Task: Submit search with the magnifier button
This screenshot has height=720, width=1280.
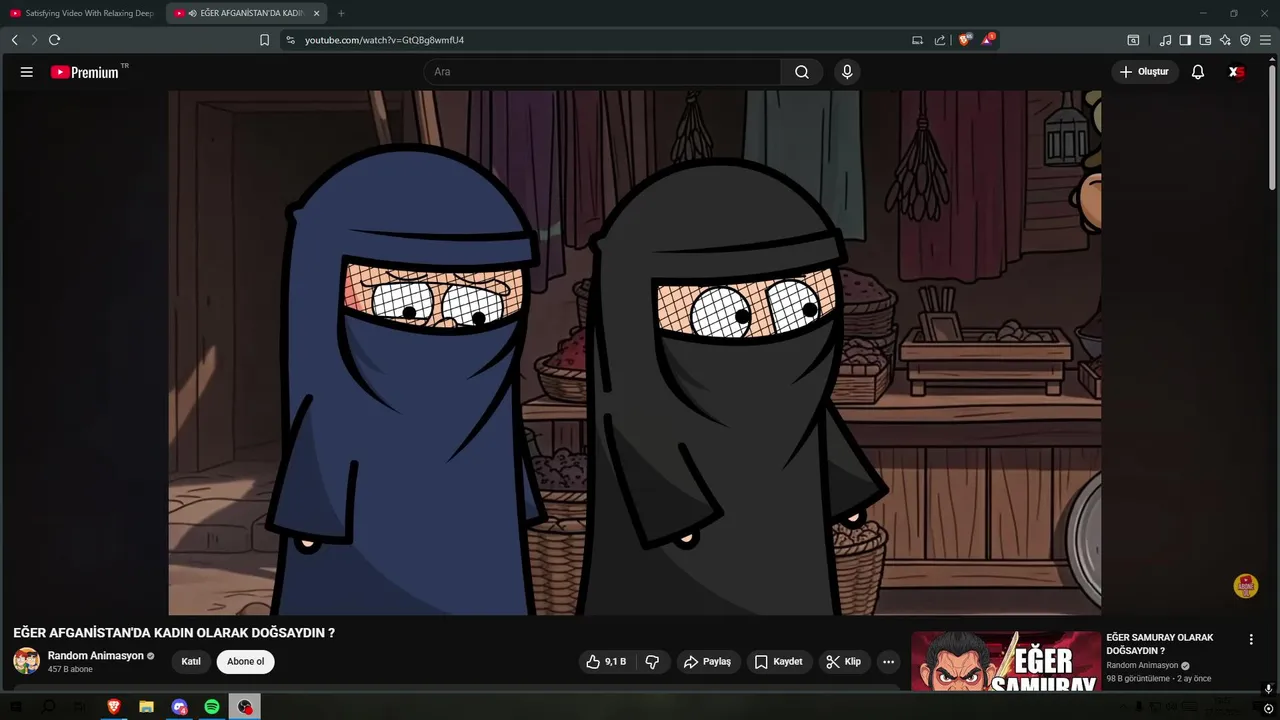Action: (x=802, y=72)
